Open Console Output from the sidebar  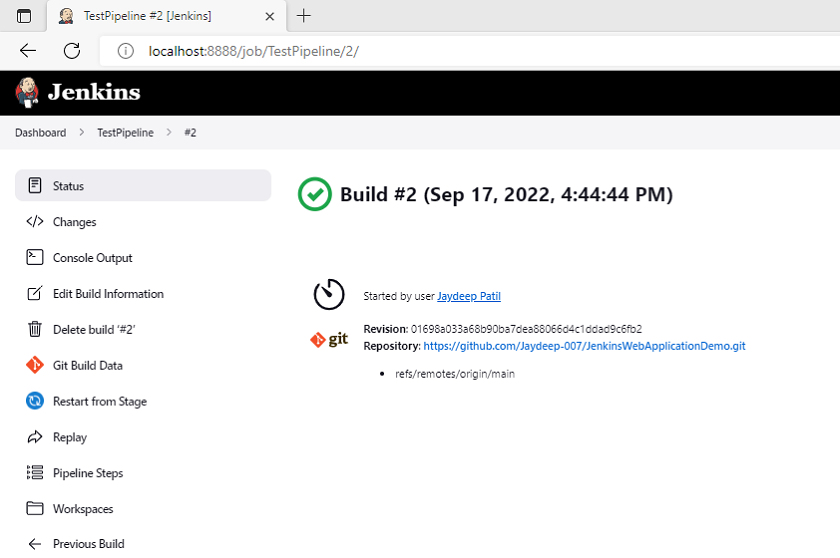pyautogui.click(x=143, y=257)
